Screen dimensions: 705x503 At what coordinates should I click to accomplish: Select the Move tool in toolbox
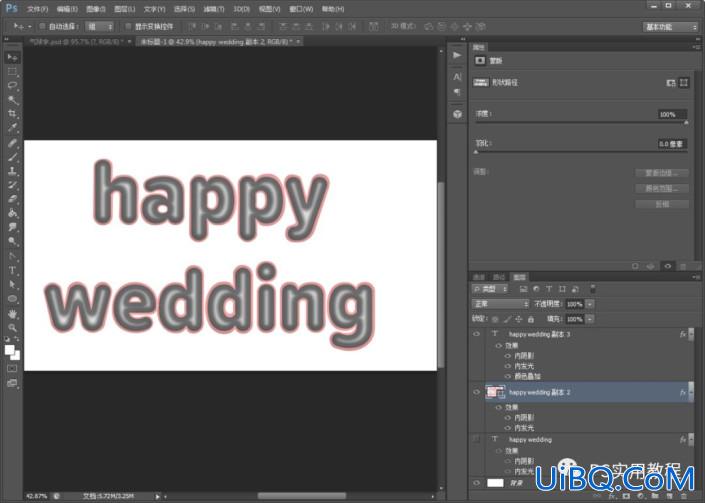[x=12, y=57]
